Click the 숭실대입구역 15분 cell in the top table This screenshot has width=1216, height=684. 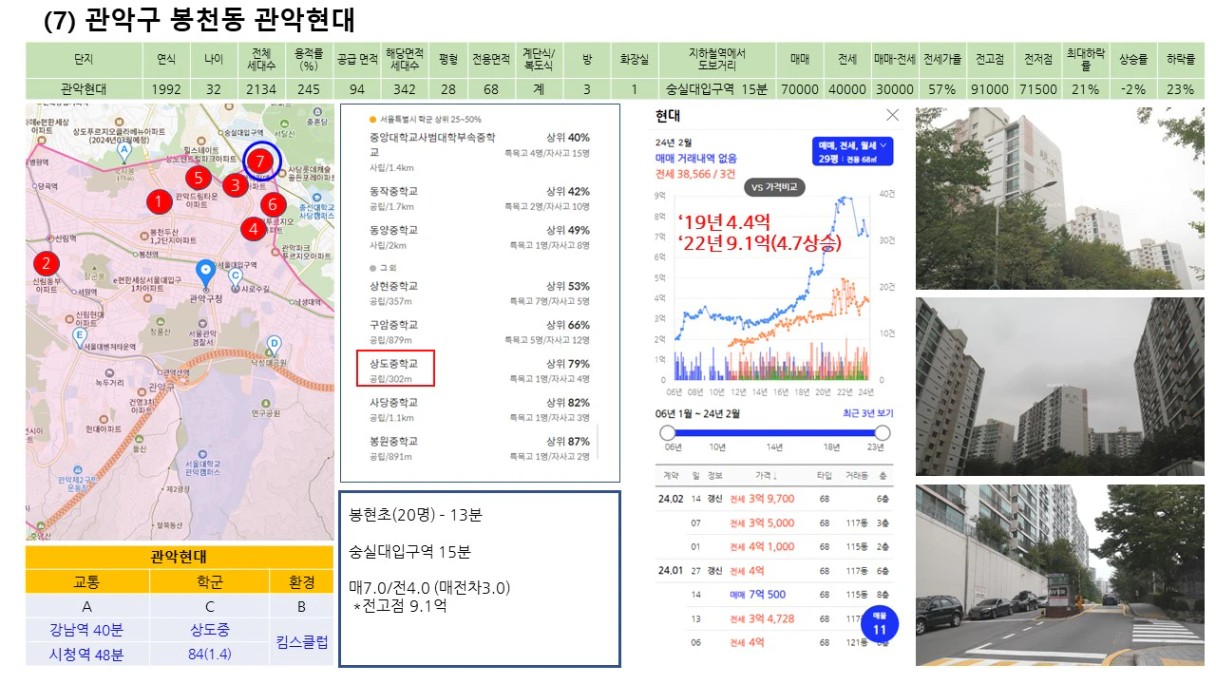716,89
